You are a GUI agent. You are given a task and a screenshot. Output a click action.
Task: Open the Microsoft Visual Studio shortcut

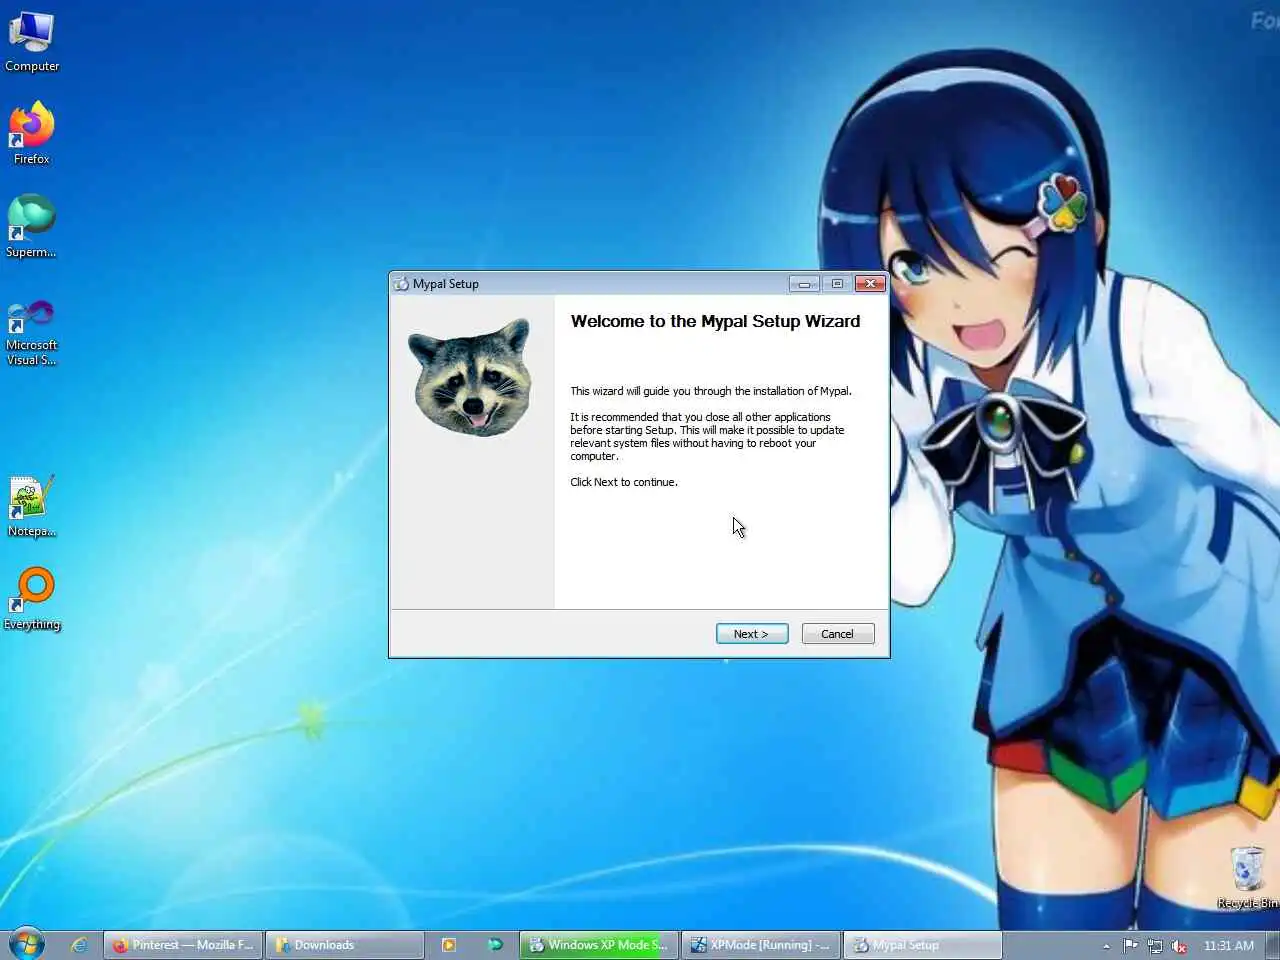(31, 333)
